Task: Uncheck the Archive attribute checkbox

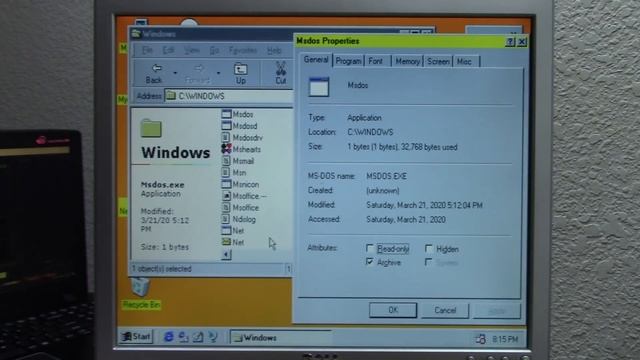Action: click(370, 262)
